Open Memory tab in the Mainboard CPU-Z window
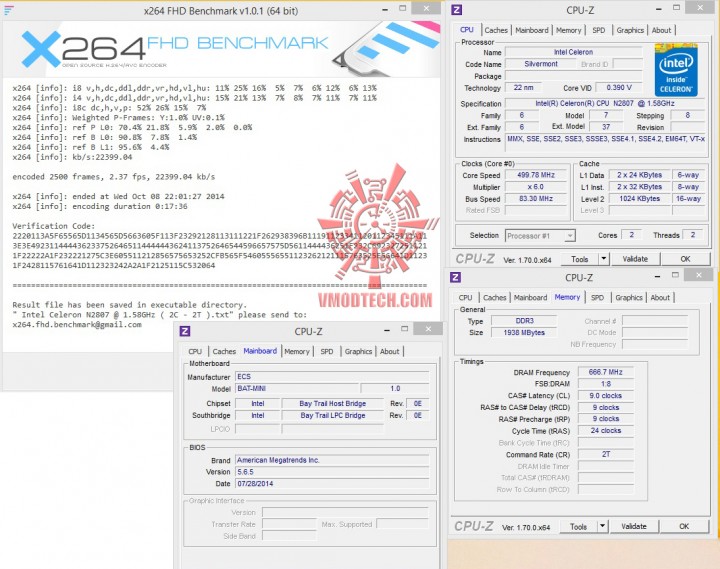 coord(297,351)
